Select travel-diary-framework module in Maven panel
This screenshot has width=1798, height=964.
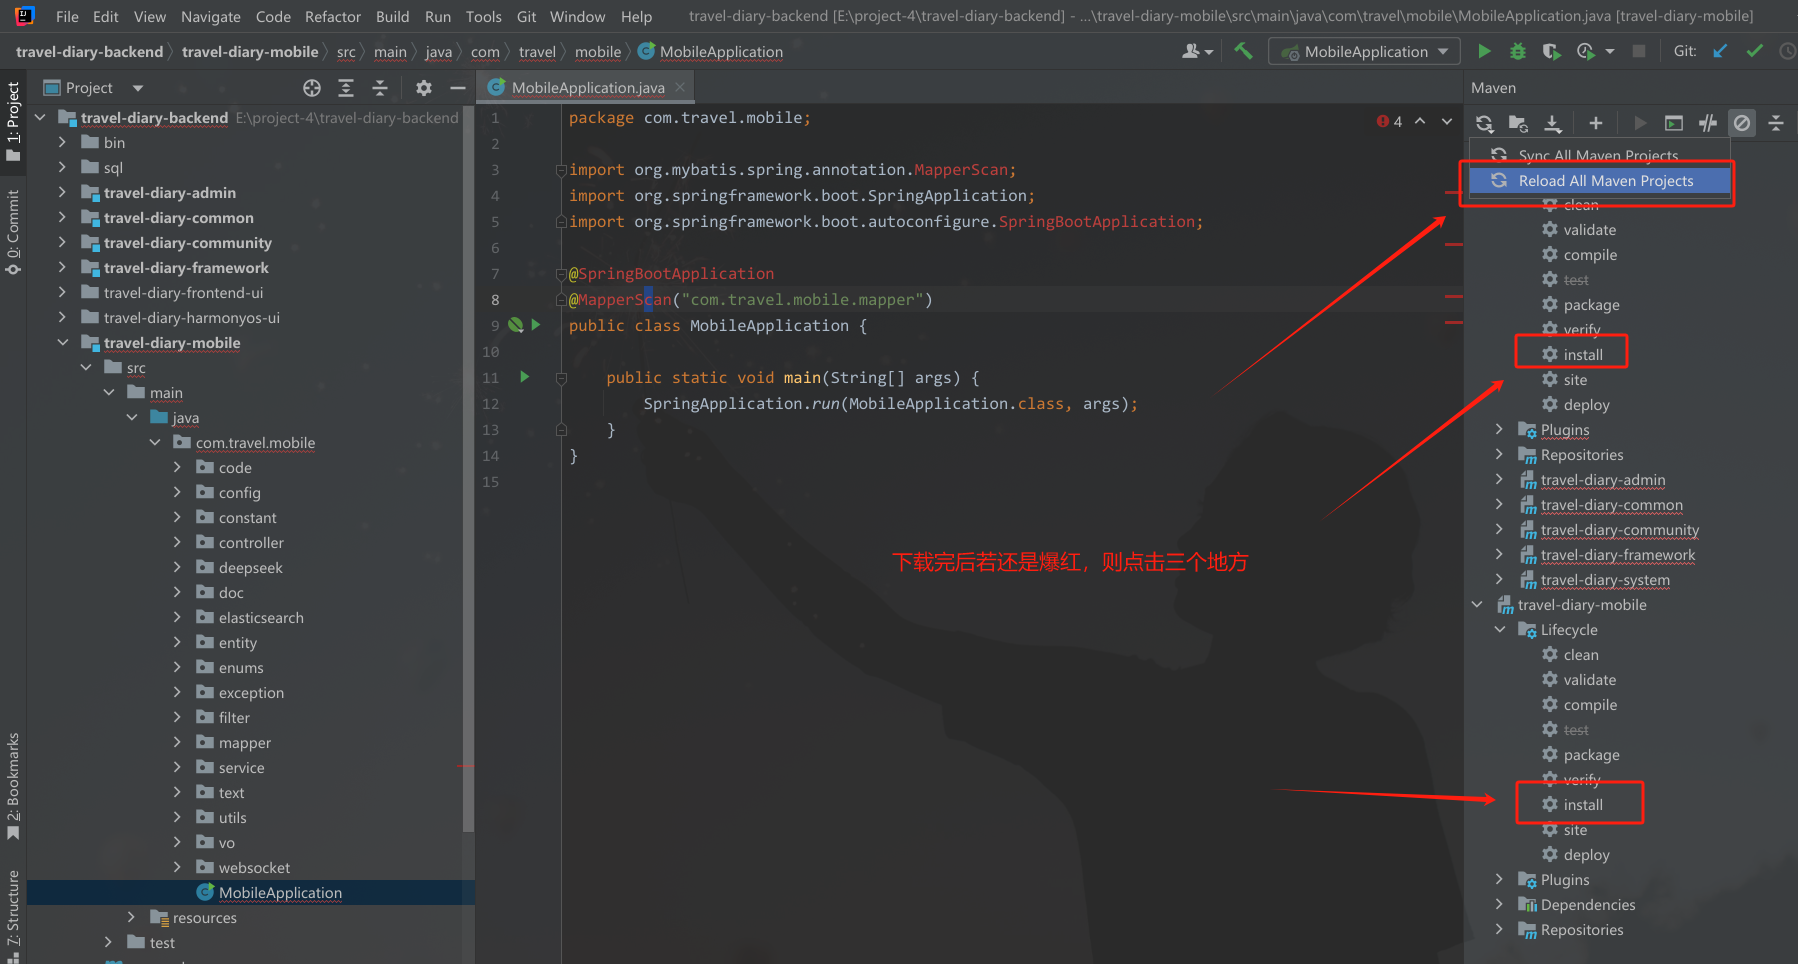[x=1617, y=555]
